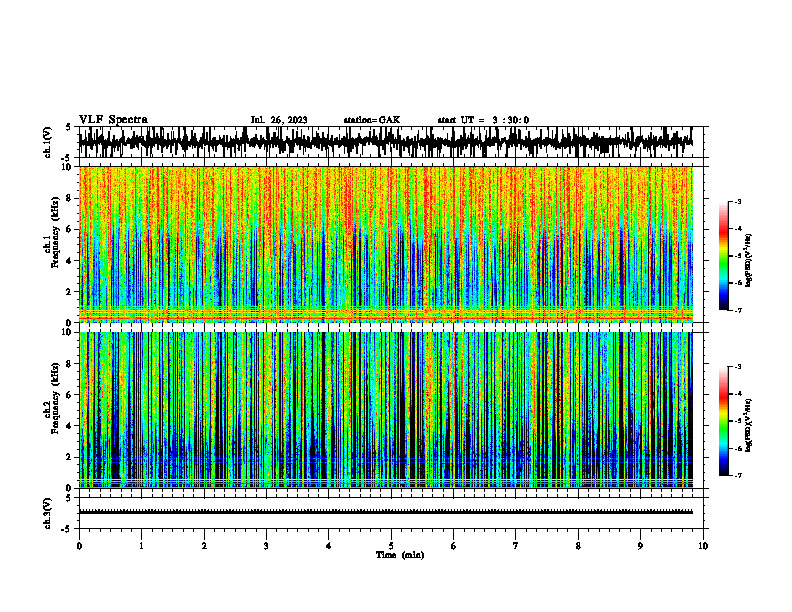Click the ch.1 spectrogram color scale bar
This screenshot has height=612, width=792.
723,256
